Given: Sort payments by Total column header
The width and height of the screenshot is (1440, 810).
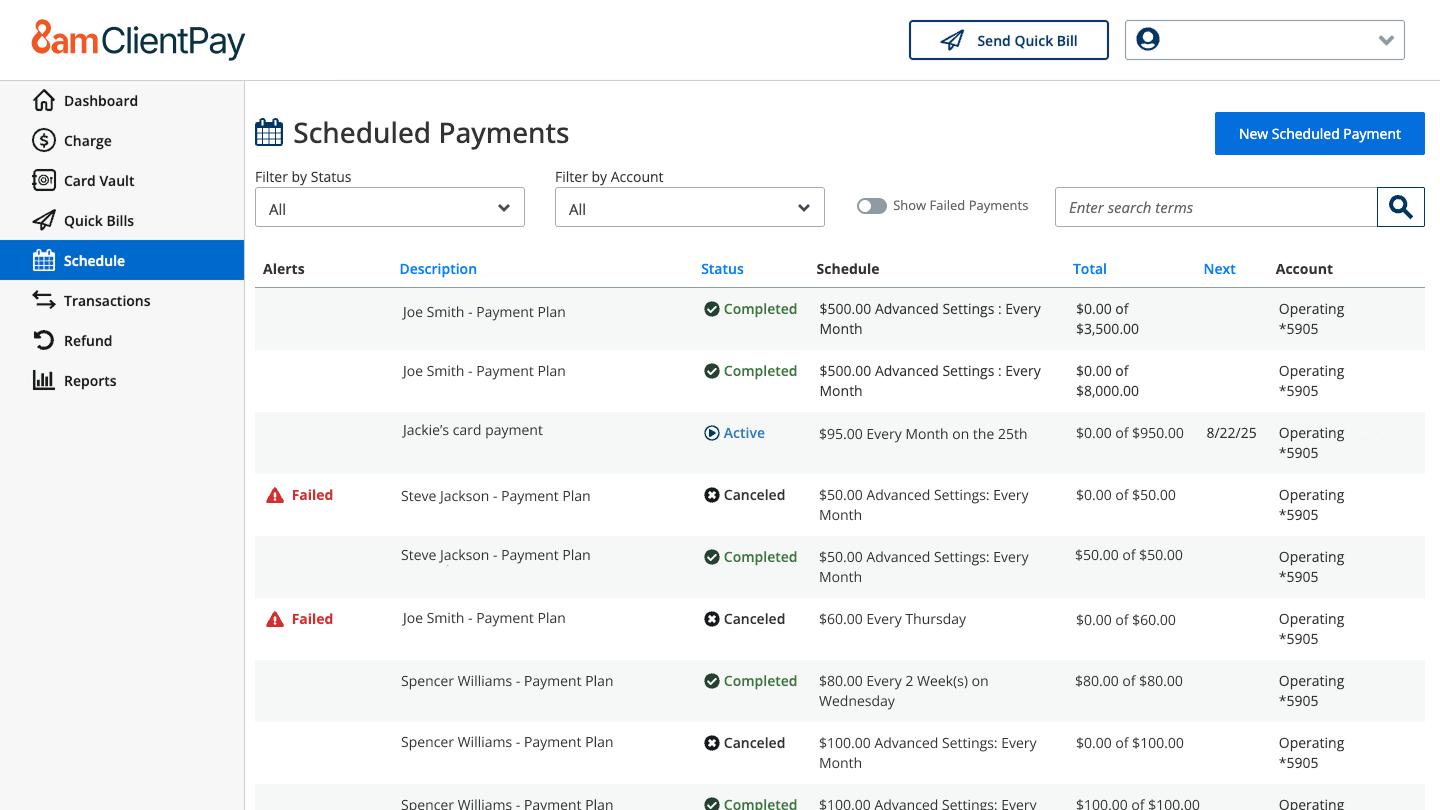Looking at the screenshot, I should pos(1089,269).
